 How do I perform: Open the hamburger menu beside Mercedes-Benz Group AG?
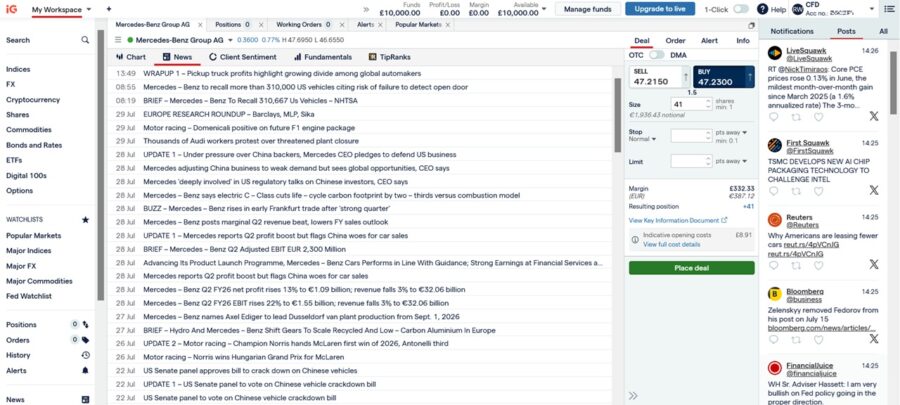(118, 40)
